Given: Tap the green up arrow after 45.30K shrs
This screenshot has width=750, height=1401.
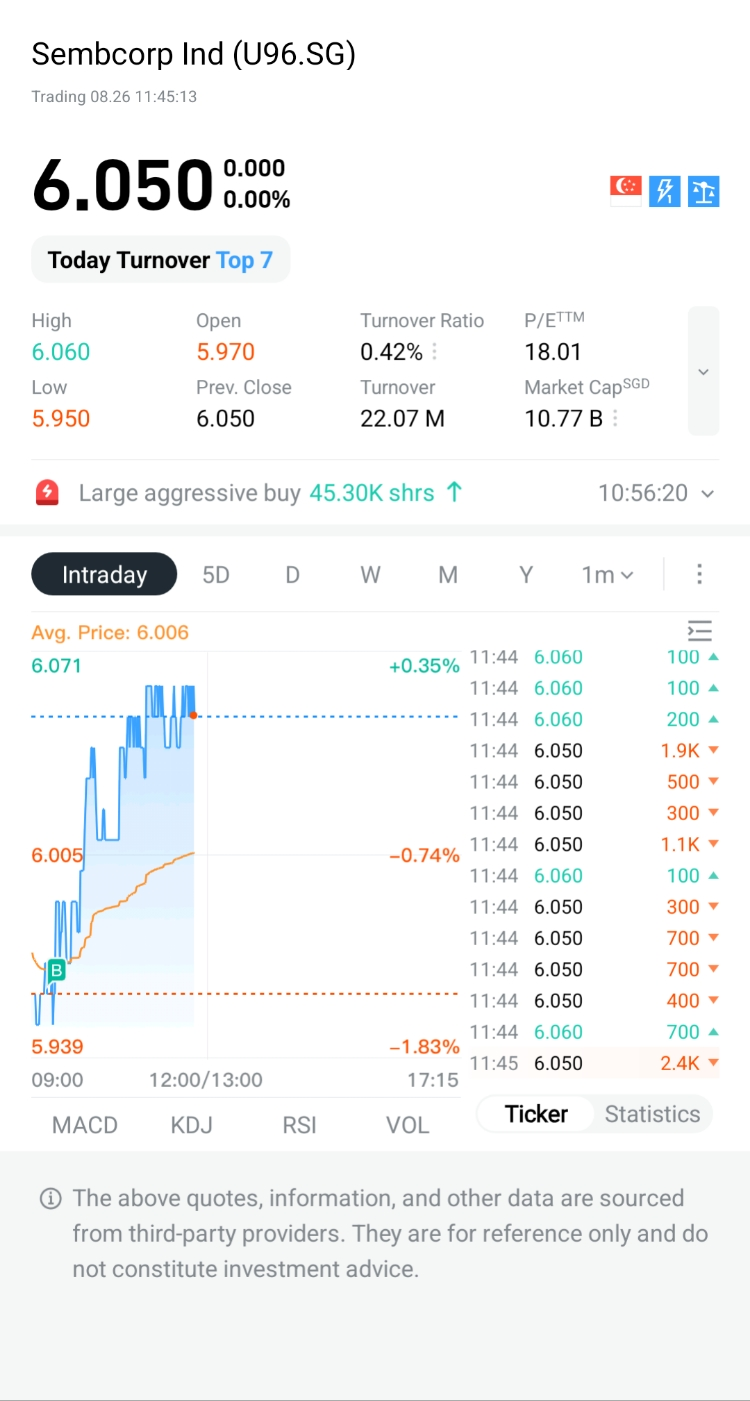Looking at the screenshot, I should [x=454, y=492].
